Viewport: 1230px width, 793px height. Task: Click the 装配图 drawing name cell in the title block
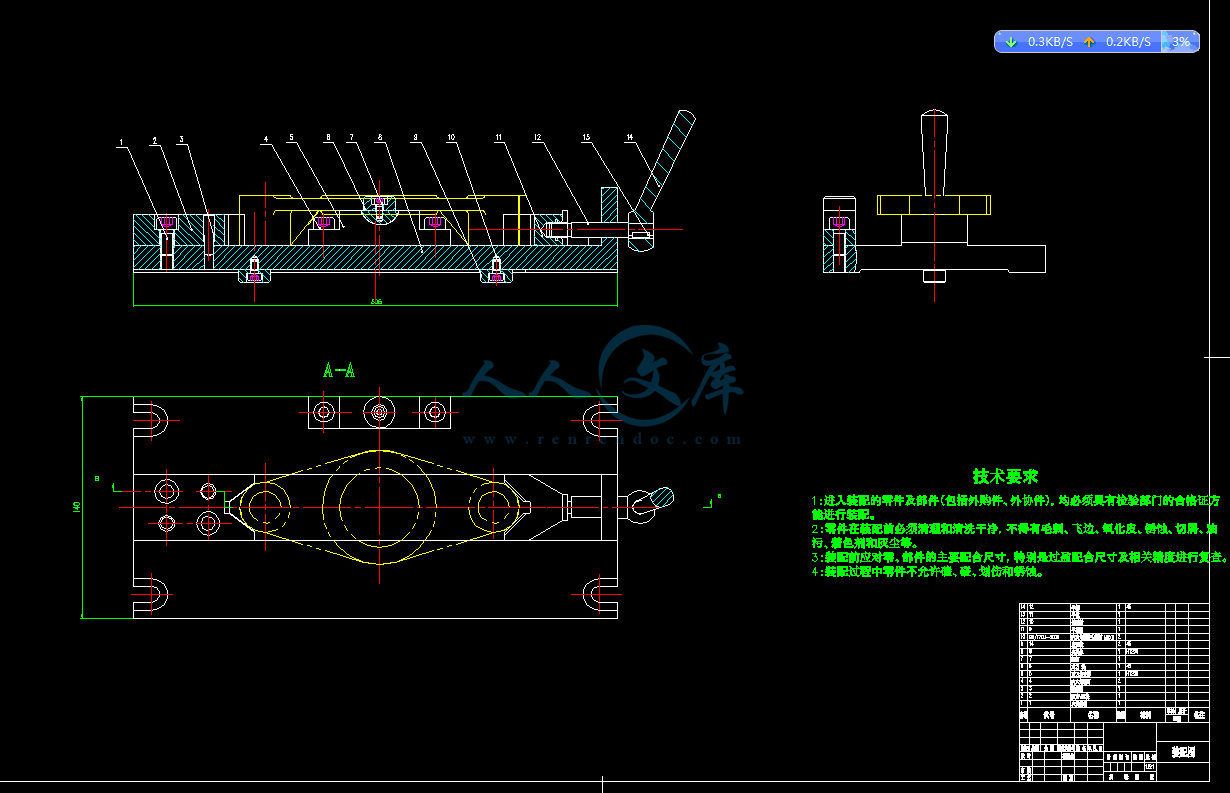point(1183,751)
